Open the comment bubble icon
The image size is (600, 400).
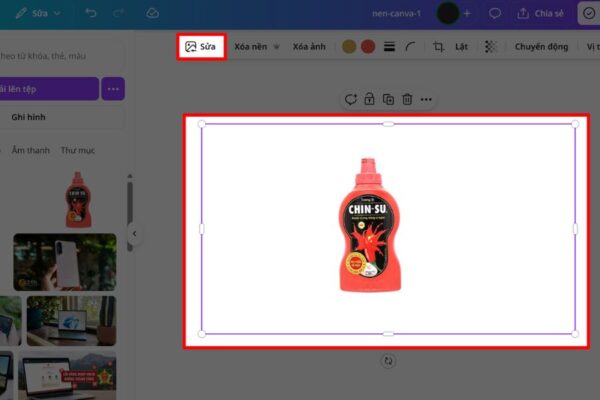(x=494, y=13)
